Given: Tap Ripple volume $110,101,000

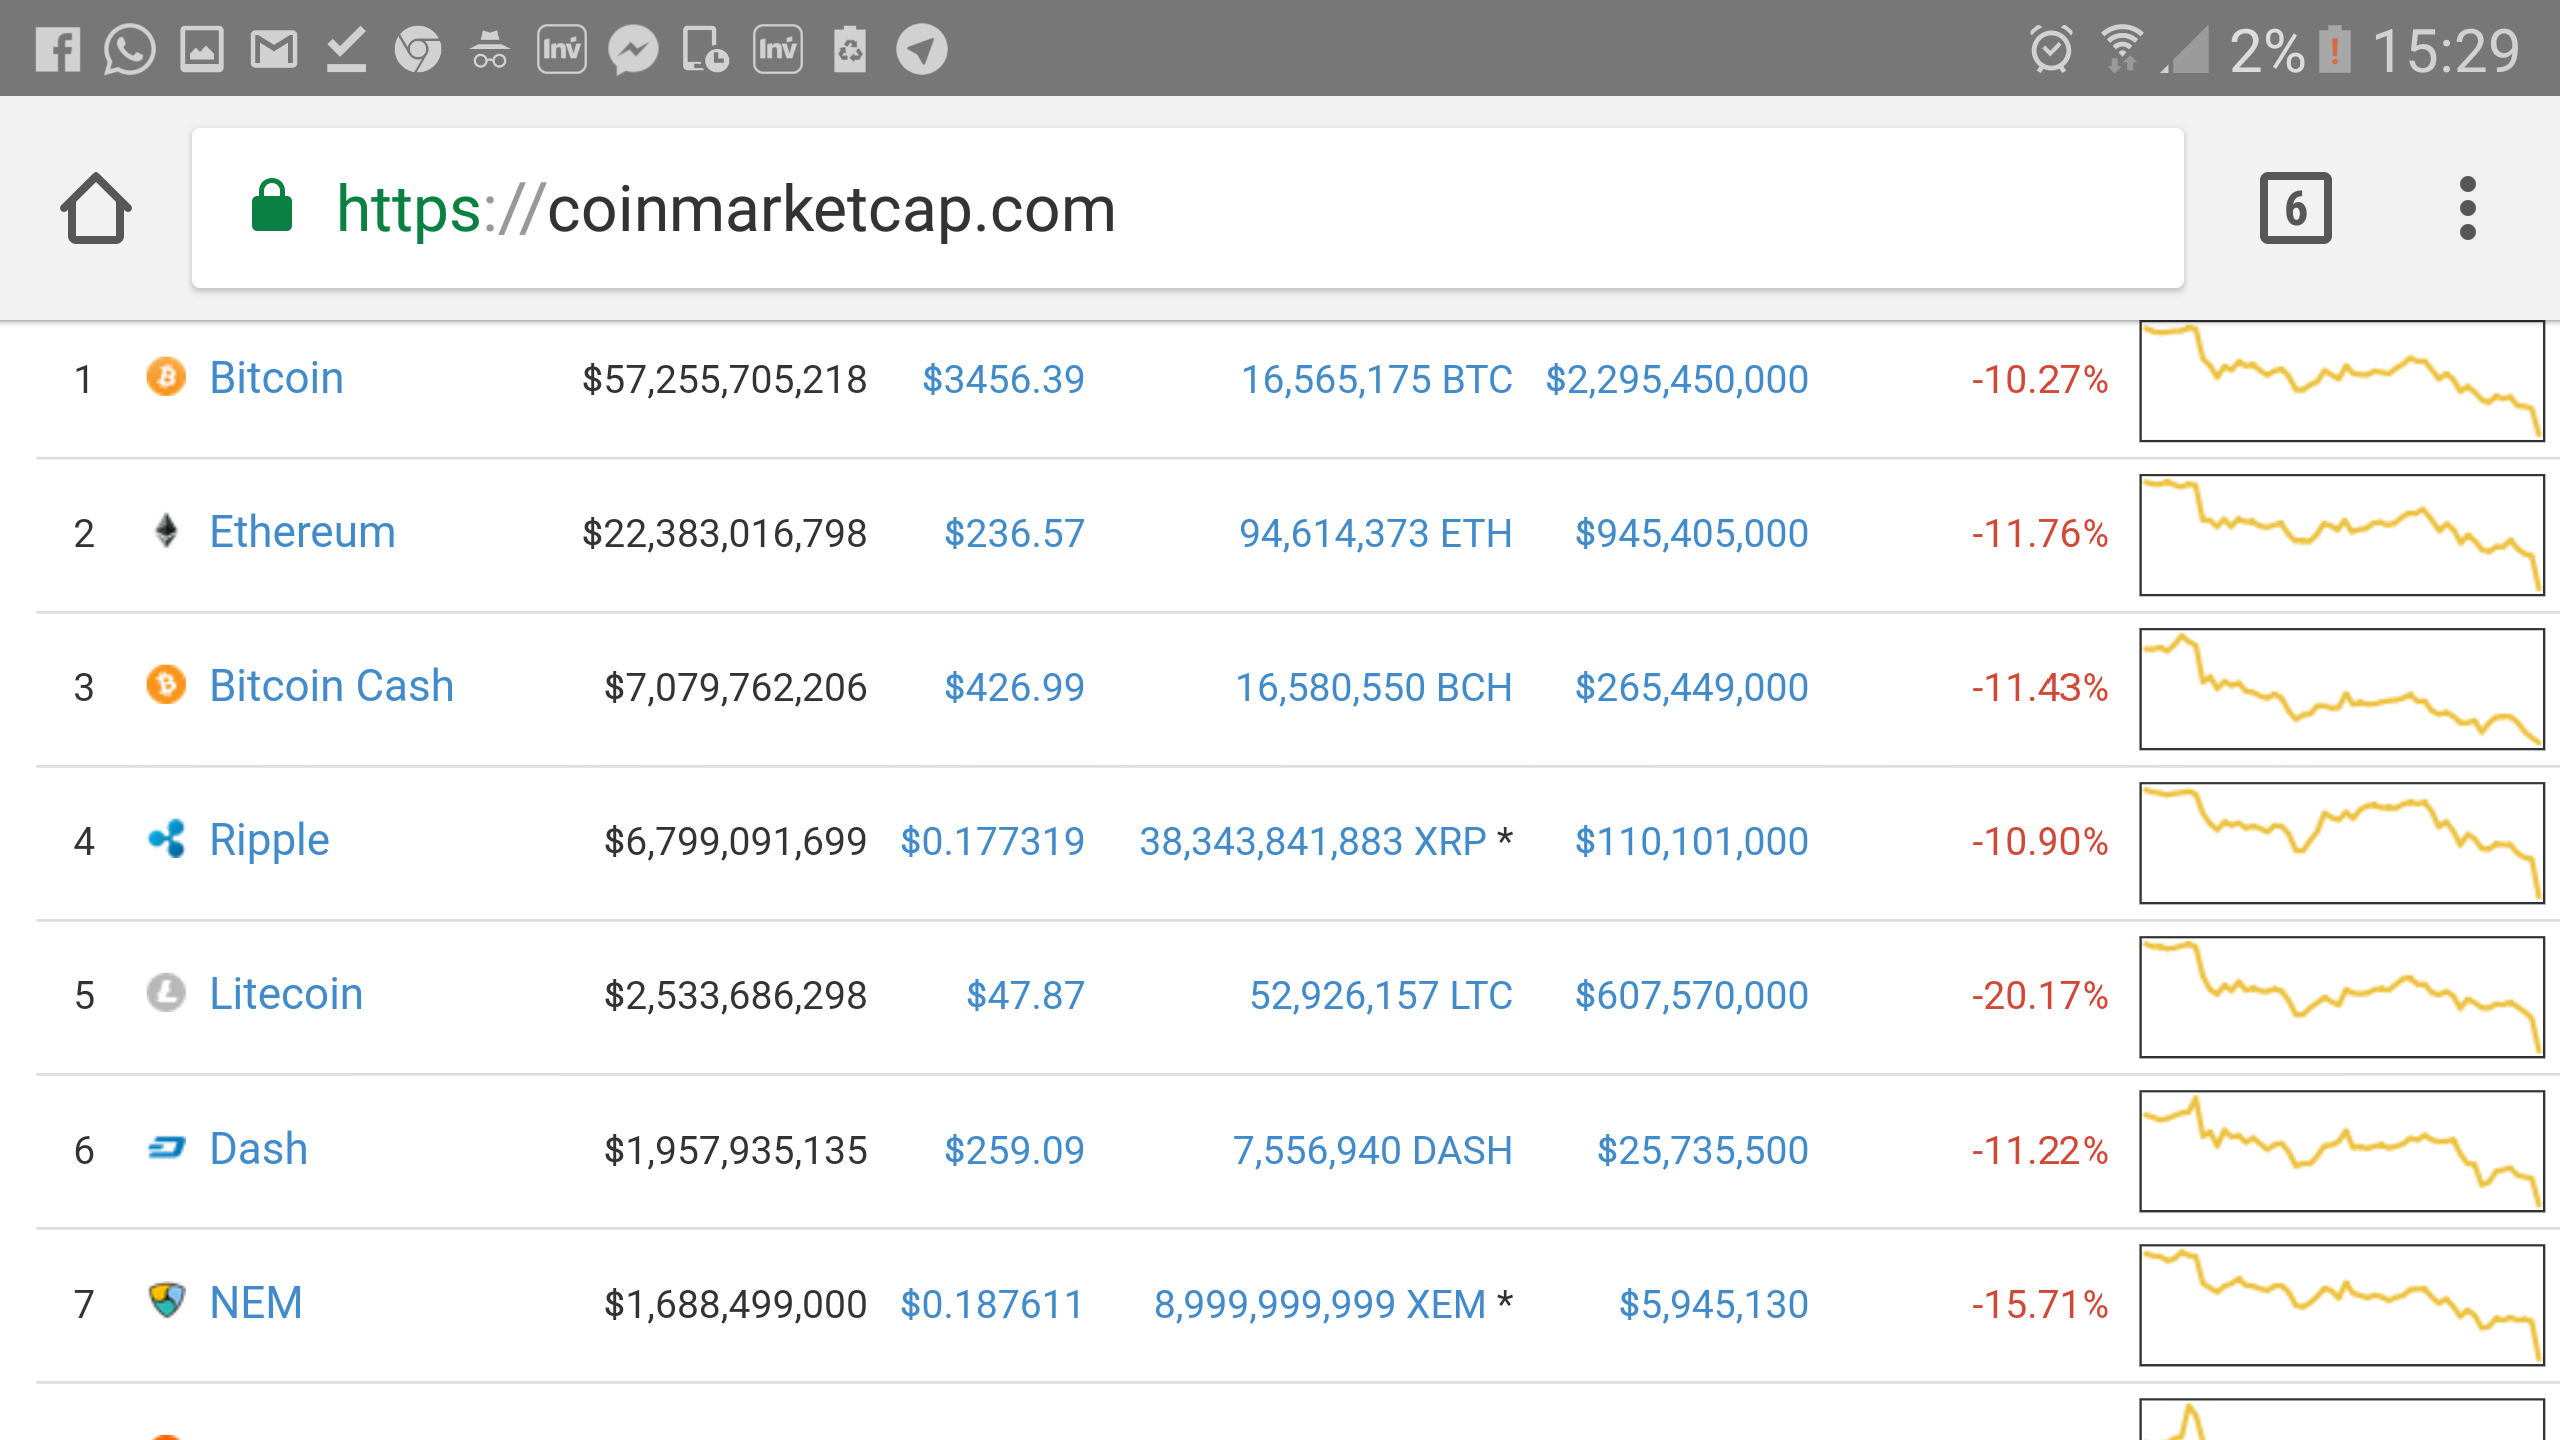Looking at the screenshot, I should [1692, 841].
